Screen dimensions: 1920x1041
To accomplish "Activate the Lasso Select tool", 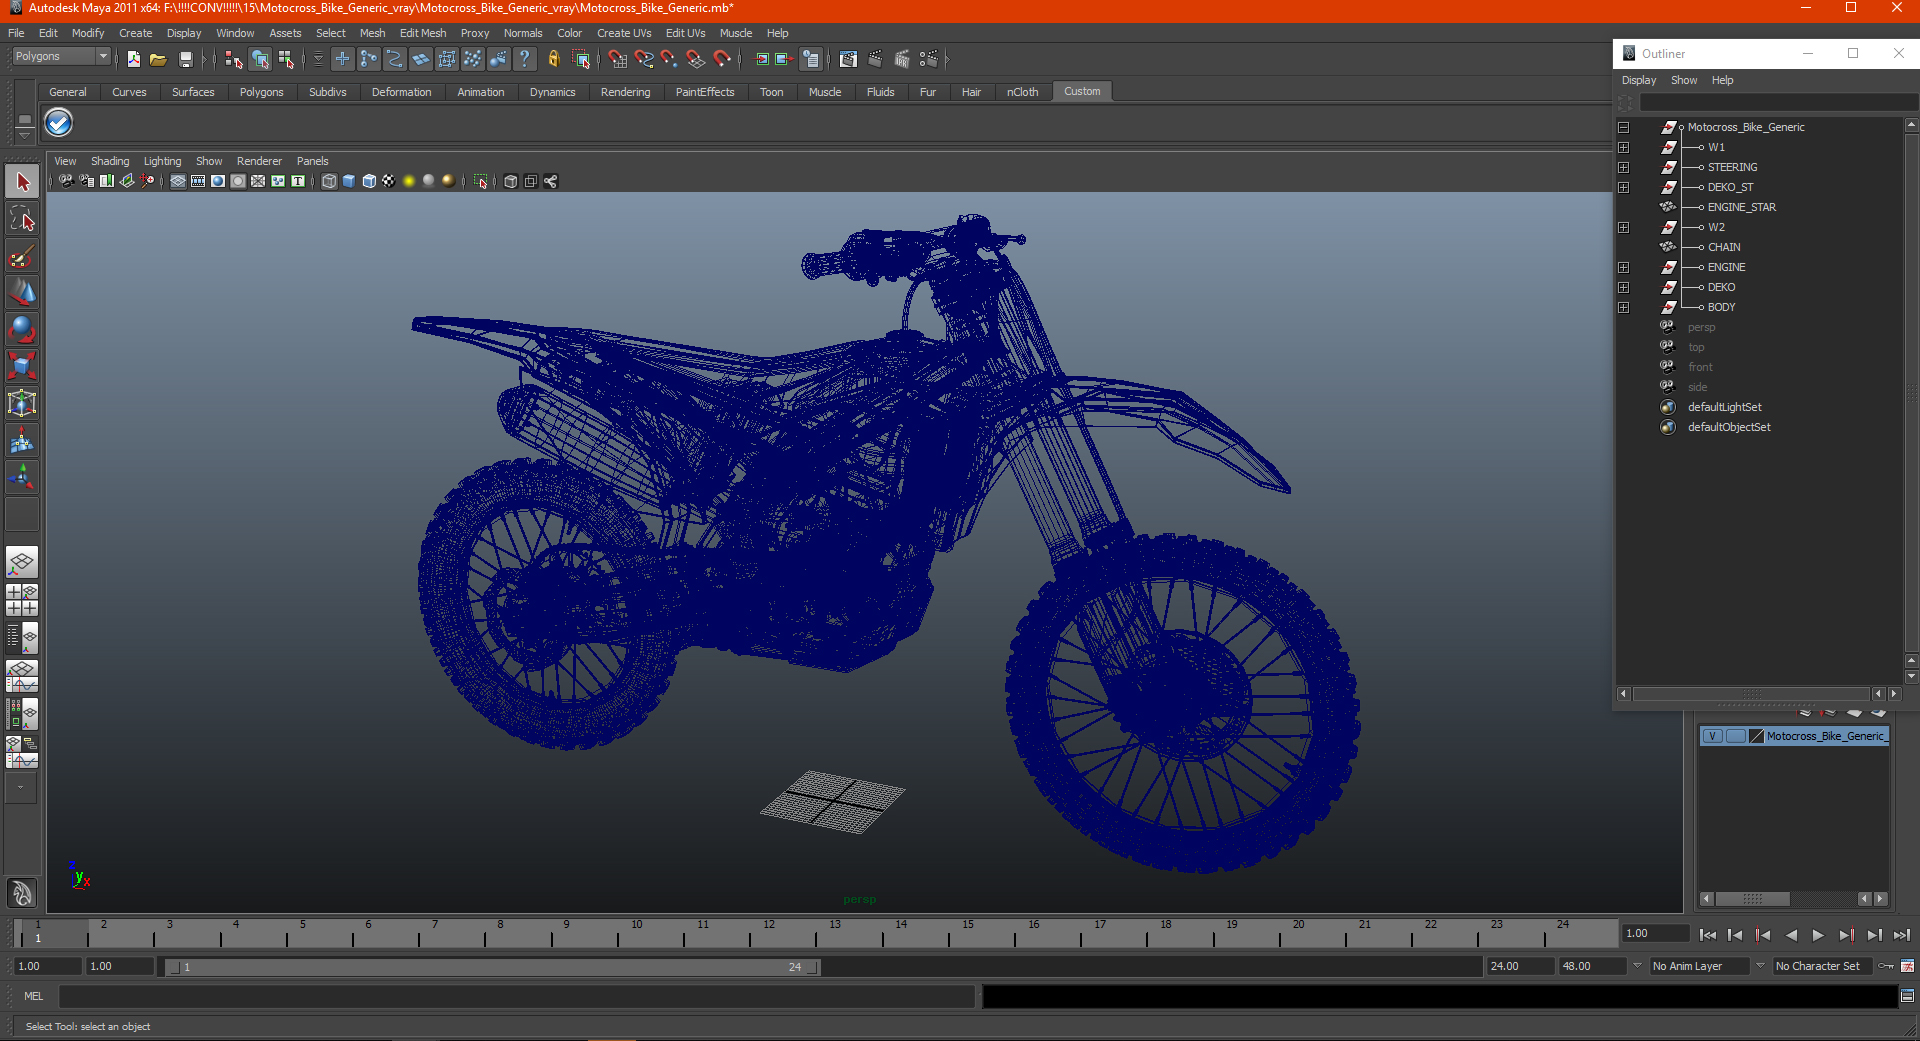I will (x=22, y=219).
